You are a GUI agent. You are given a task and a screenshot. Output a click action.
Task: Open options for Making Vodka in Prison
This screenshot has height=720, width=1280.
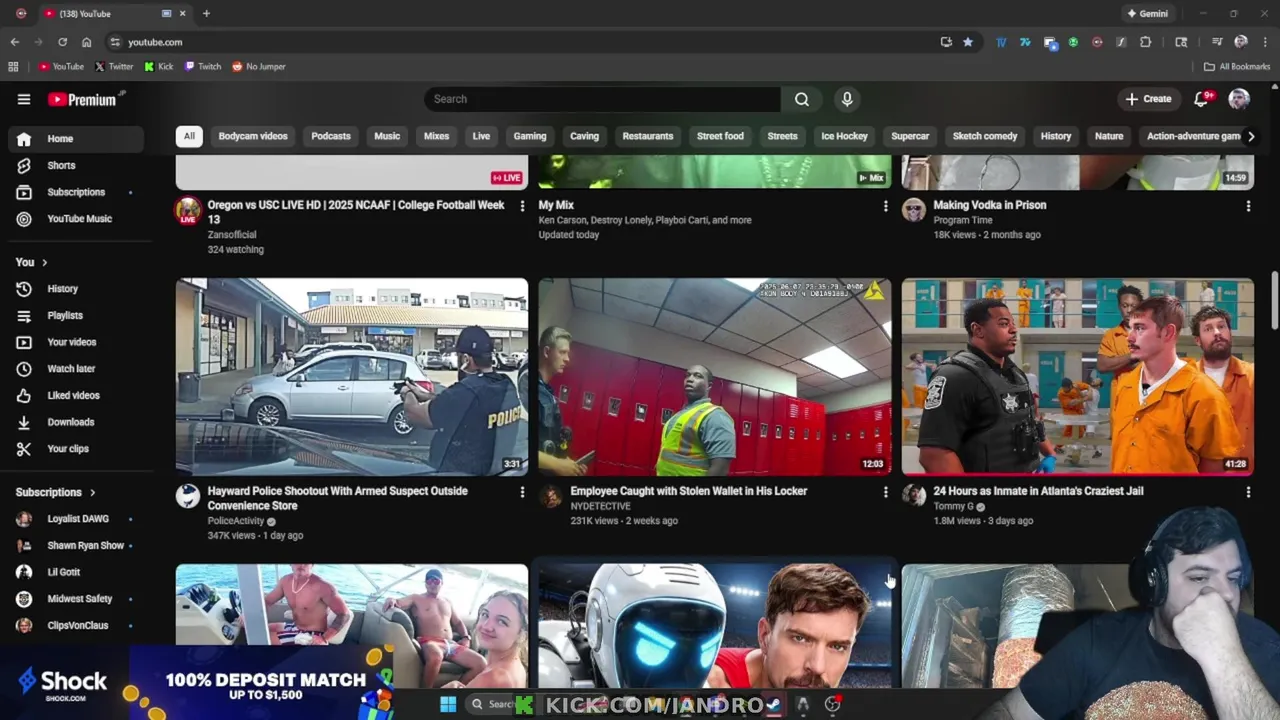tap(1248, 206)
